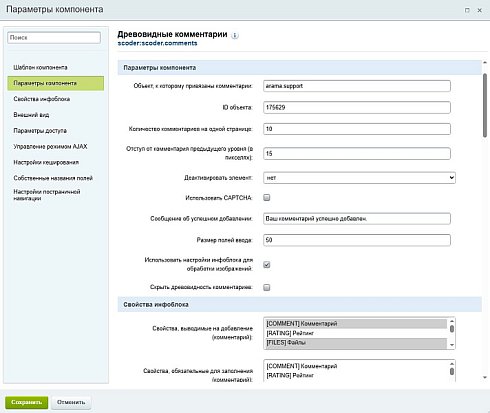Click the maximize dialog window icon
Viewport: 490px width, 413px height.
click(x=467, y=10)
